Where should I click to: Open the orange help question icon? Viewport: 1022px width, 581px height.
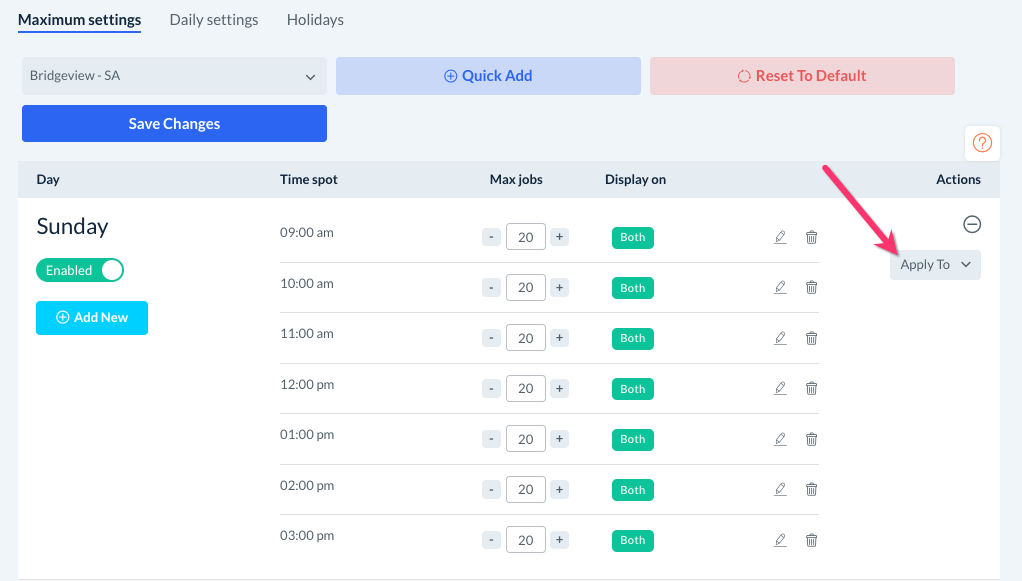click(982, 143)
